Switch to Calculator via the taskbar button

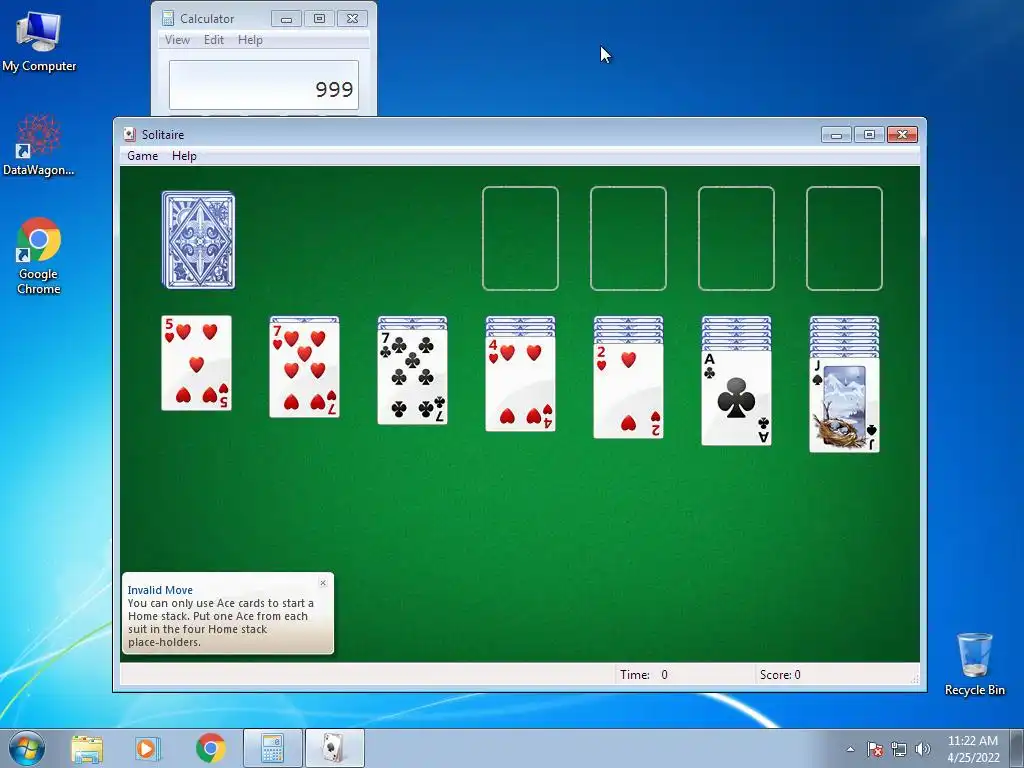[272, 748]
